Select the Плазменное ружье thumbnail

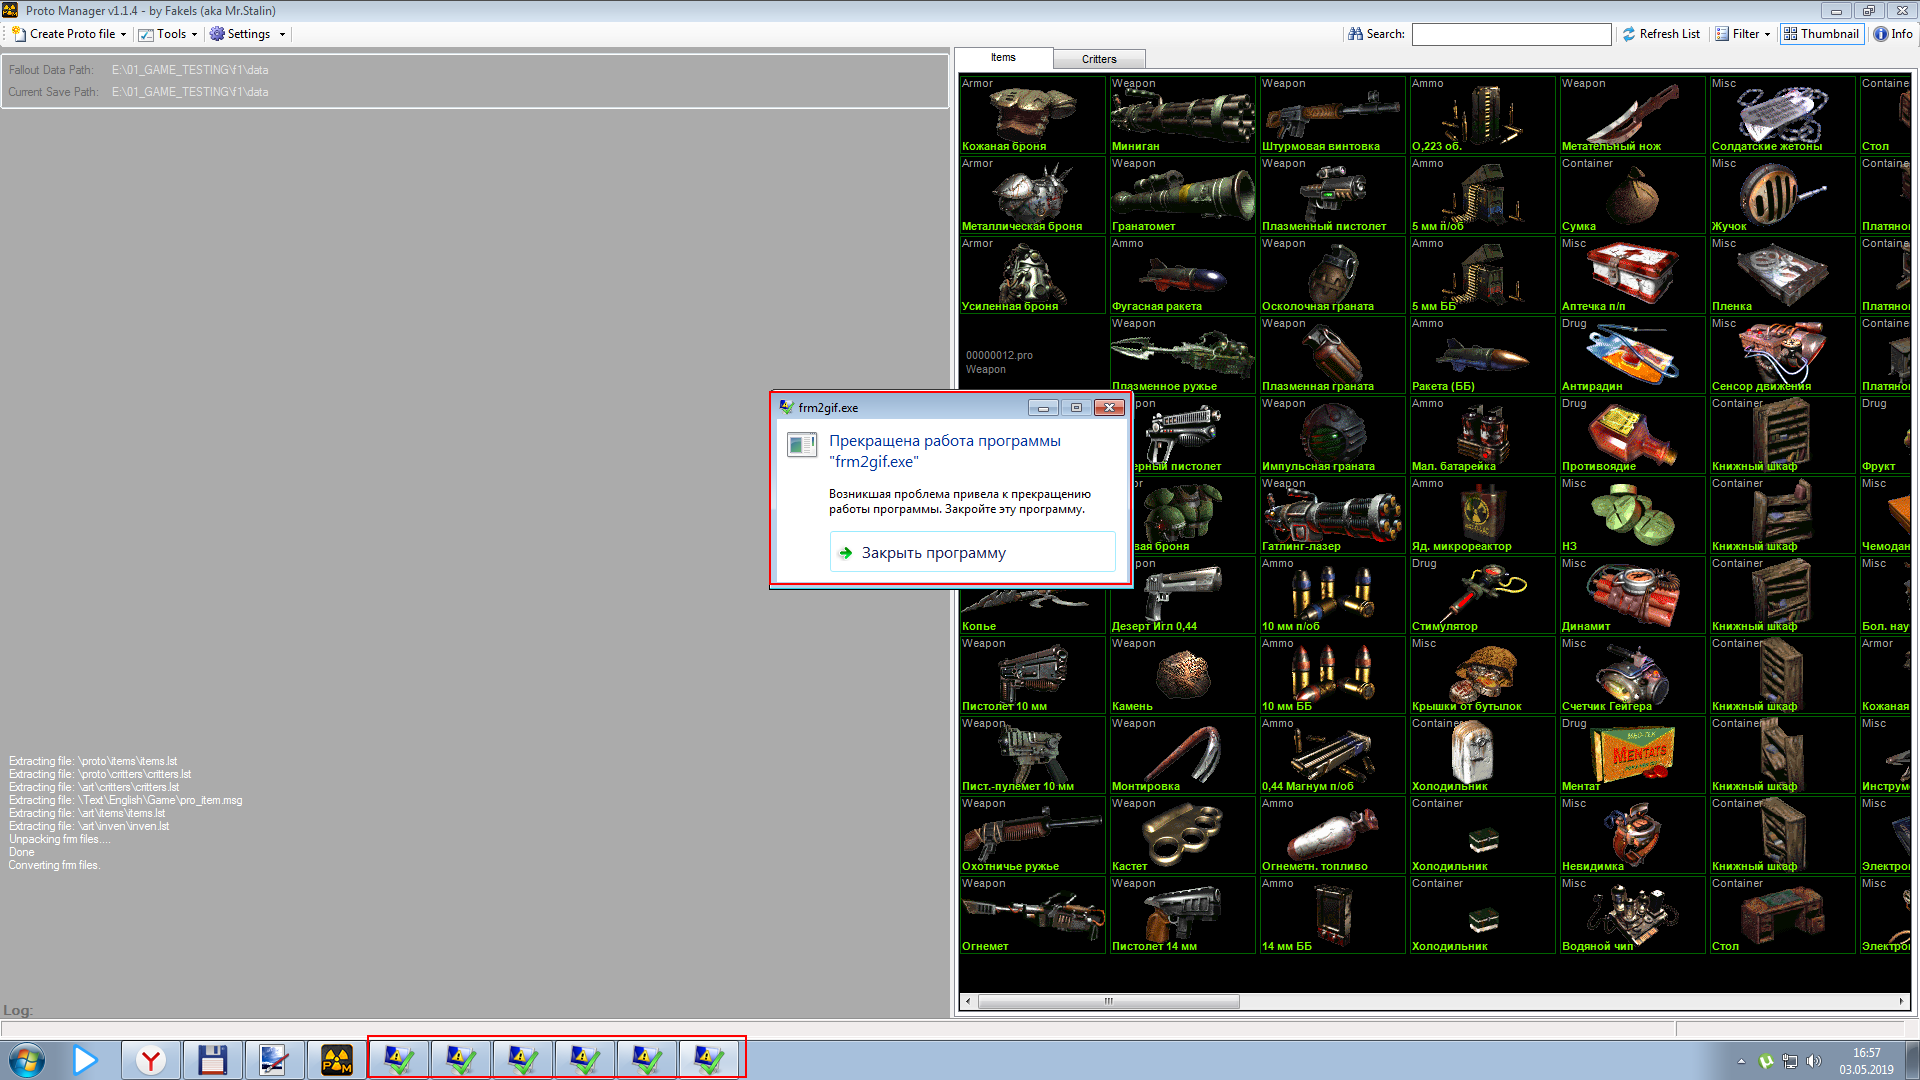[x=1182, y=354]
